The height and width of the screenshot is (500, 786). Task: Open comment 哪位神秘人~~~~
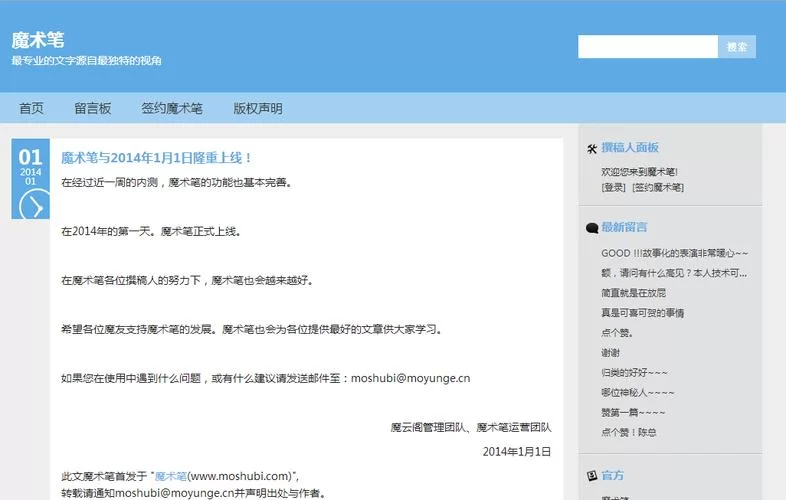[x=638, y=393]
